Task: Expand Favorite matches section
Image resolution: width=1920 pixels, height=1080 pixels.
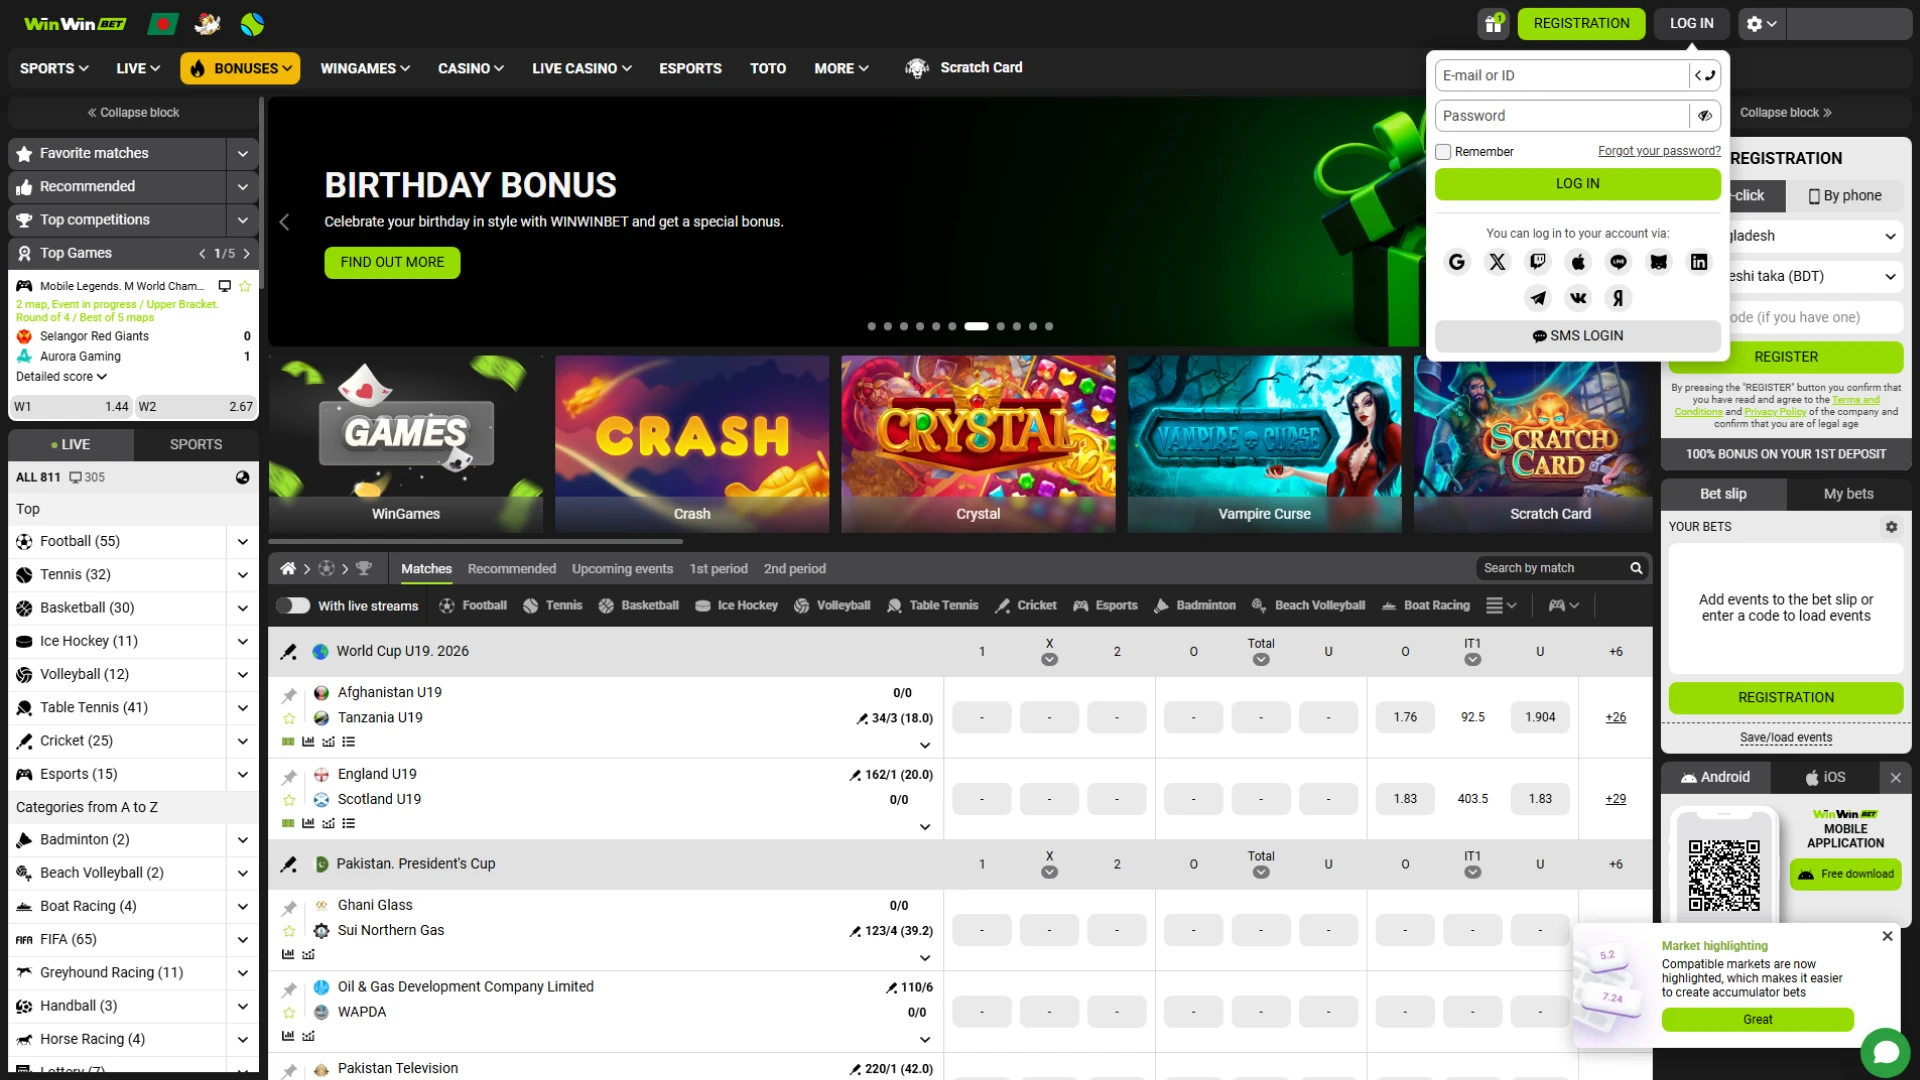Action: [x=242, y=154]
